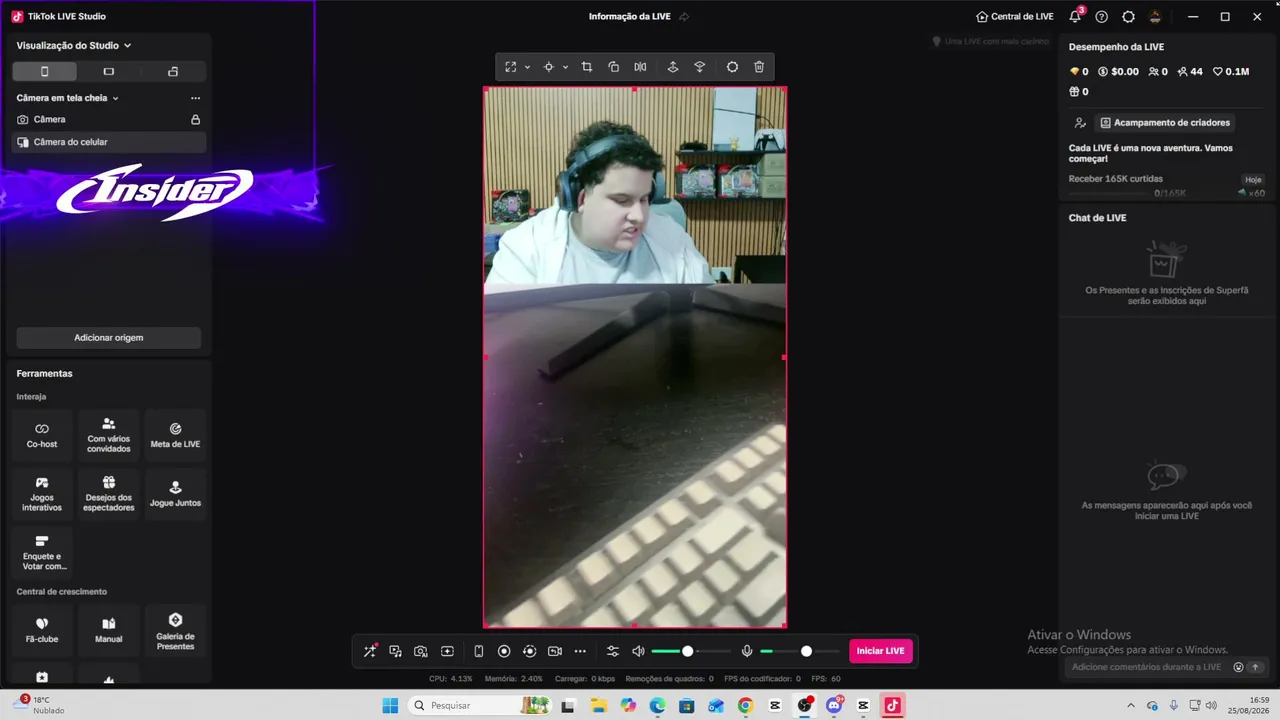Click the Iniciar LIVE button
Screen dimensions: 1280x720
point(881,651)
